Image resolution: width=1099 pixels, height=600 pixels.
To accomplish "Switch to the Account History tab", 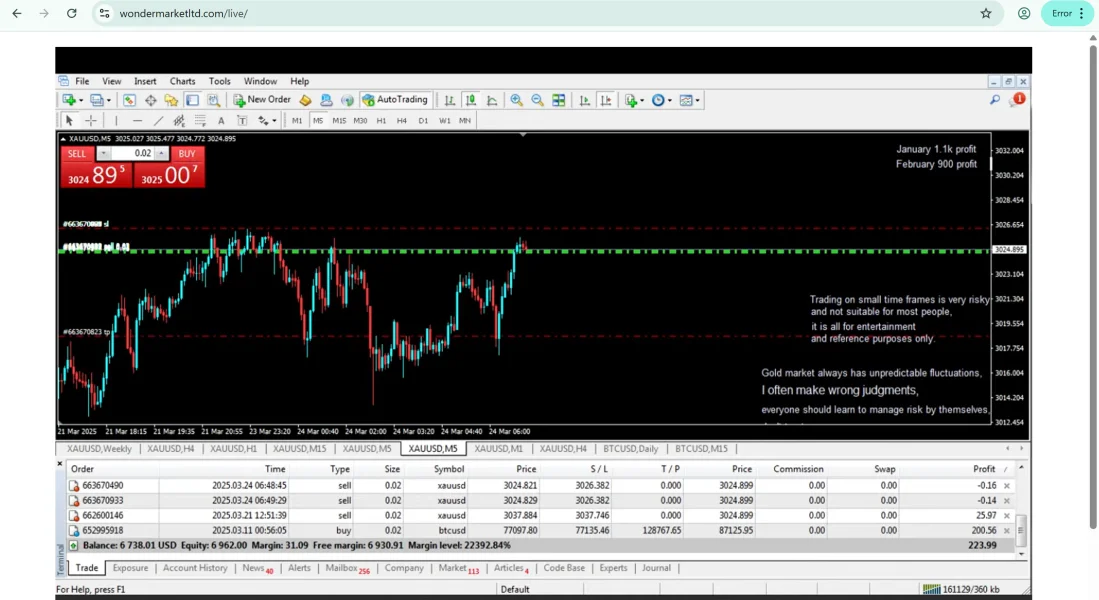I will coord(195,568).
